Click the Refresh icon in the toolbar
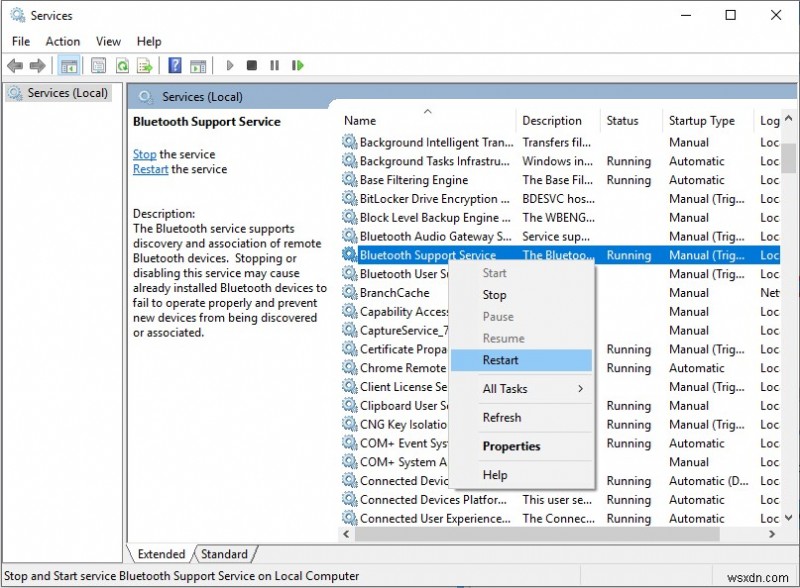Viewport: 800px width, 588px height. point(120,65)
